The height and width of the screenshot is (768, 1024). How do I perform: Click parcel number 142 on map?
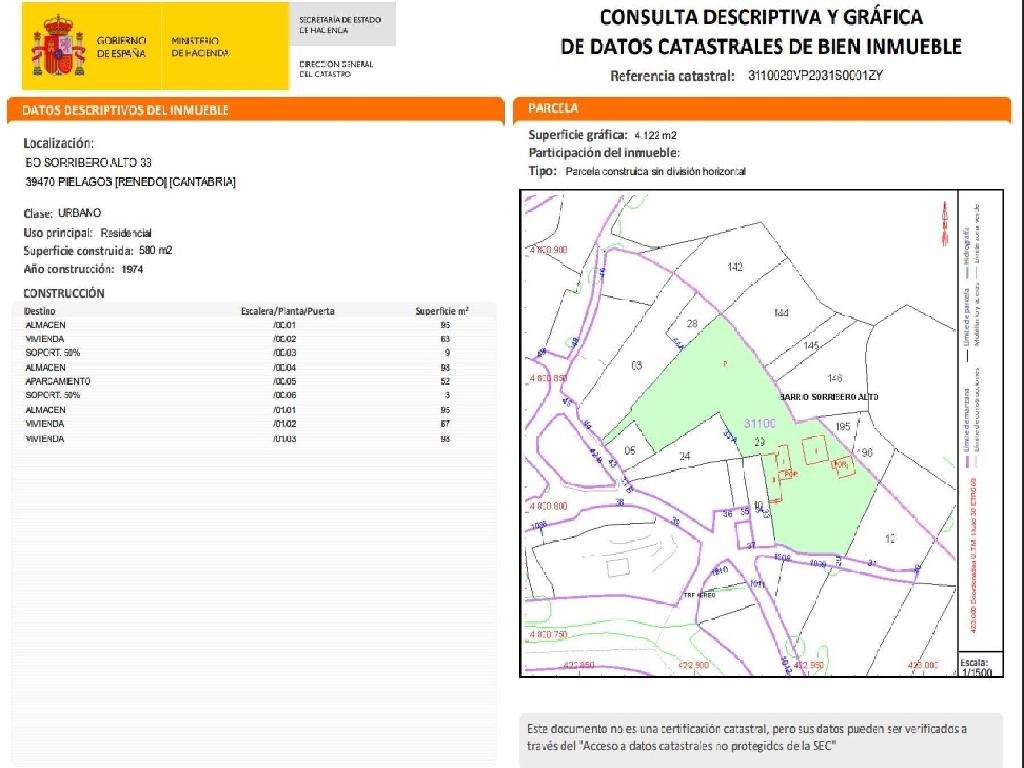[x=735, y=266]
